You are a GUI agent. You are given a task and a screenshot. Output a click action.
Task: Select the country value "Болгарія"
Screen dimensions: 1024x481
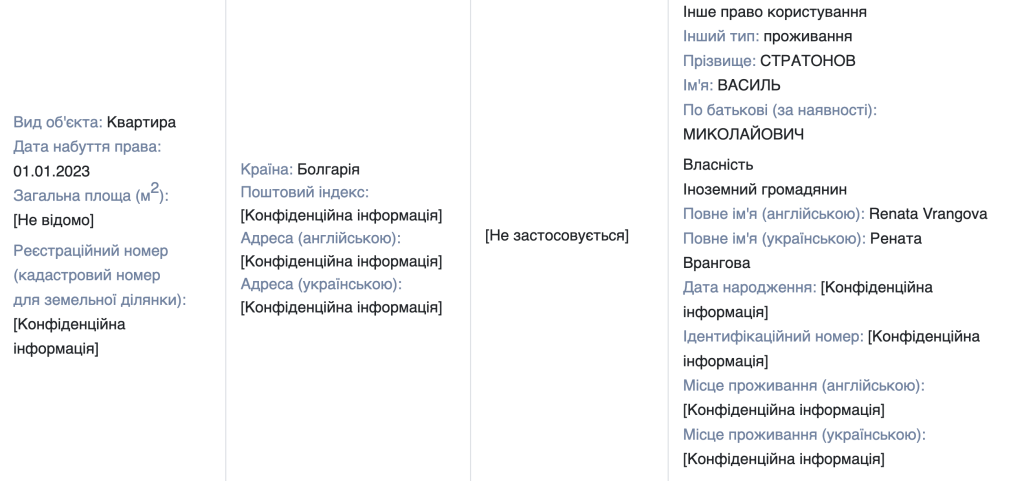[x=328, y=169]
